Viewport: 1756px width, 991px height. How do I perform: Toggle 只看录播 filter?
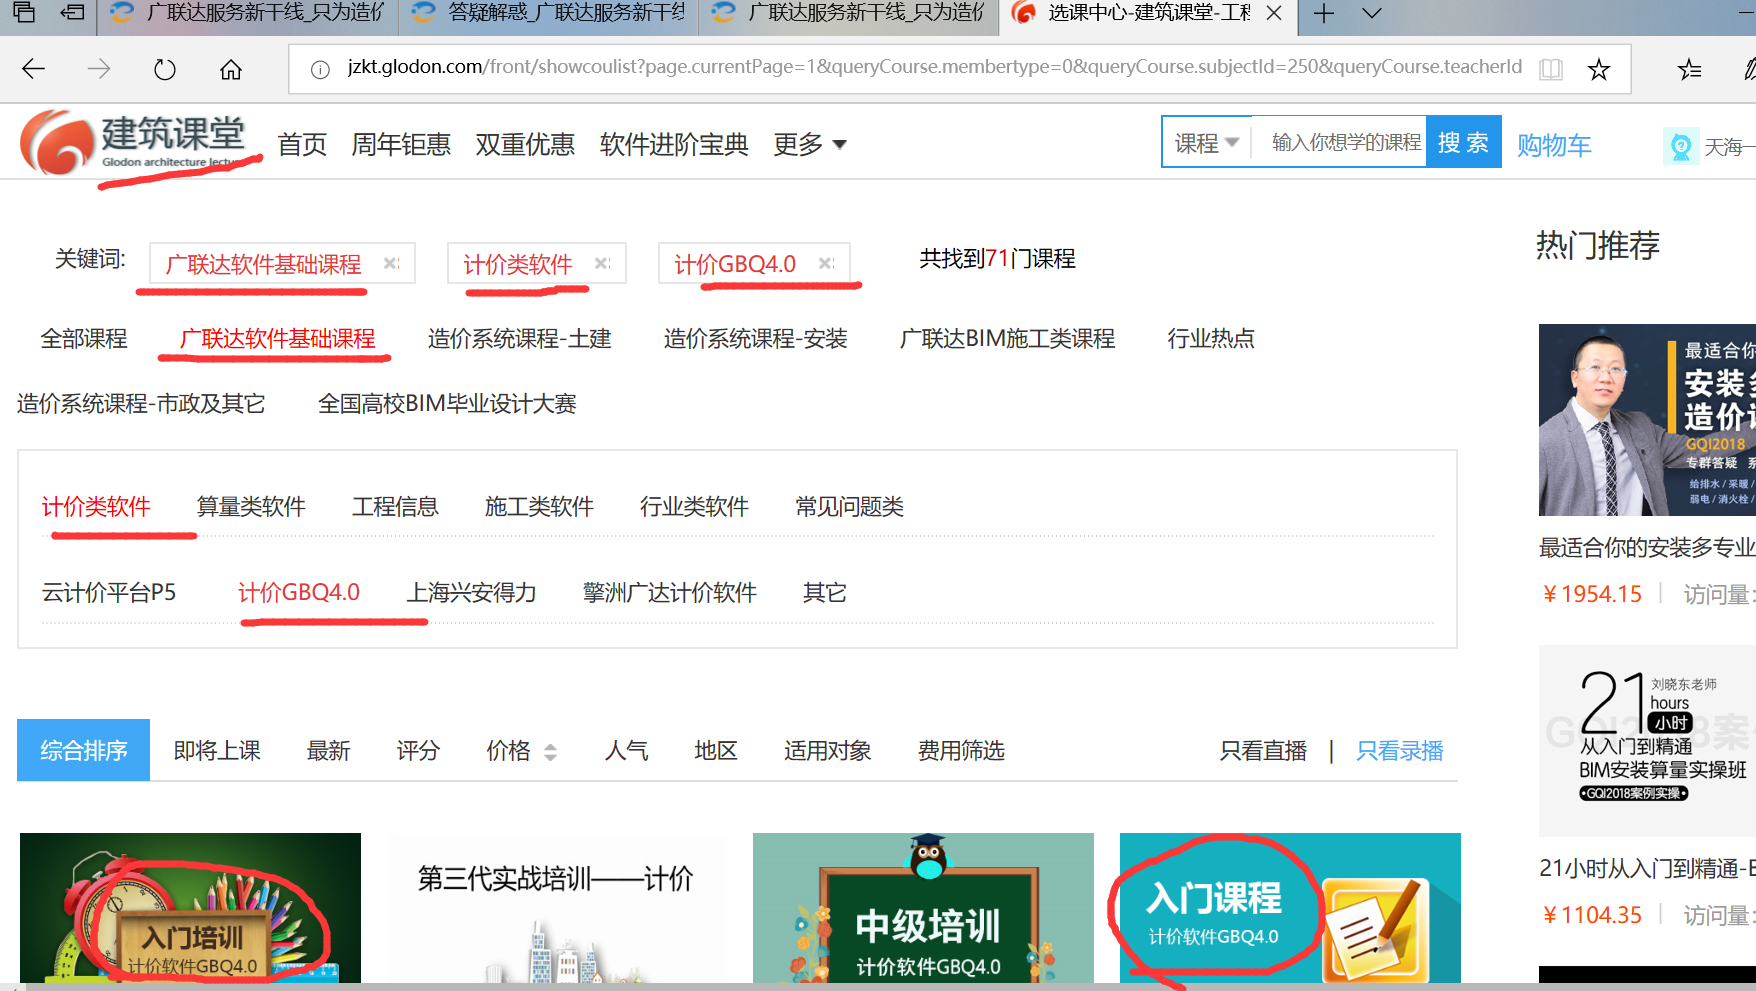pos(1399,751)
